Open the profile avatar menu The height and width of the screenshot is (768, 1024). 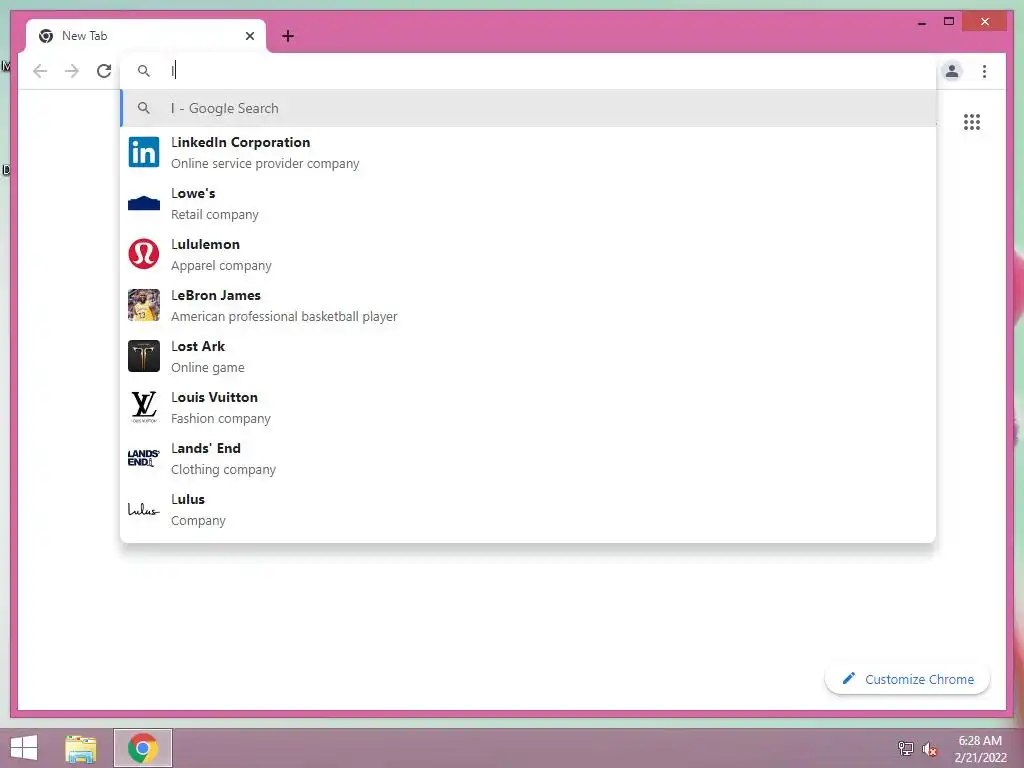[x=952, y=71]
